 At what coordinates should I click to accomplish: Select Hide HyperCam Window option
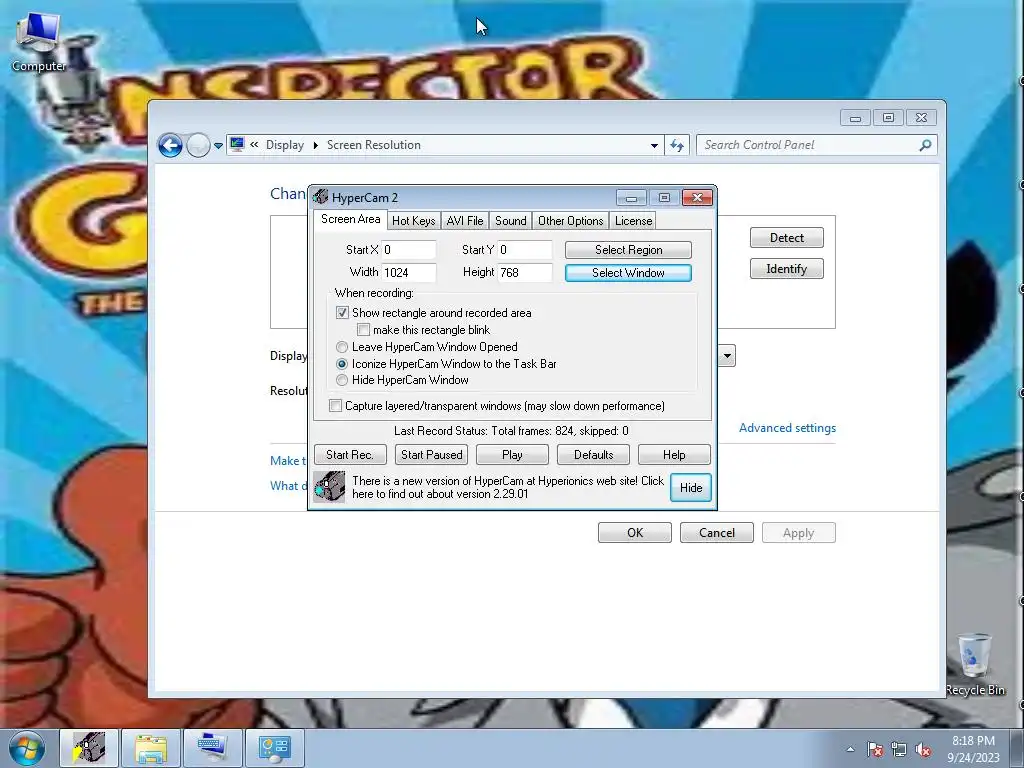point(342,380)
